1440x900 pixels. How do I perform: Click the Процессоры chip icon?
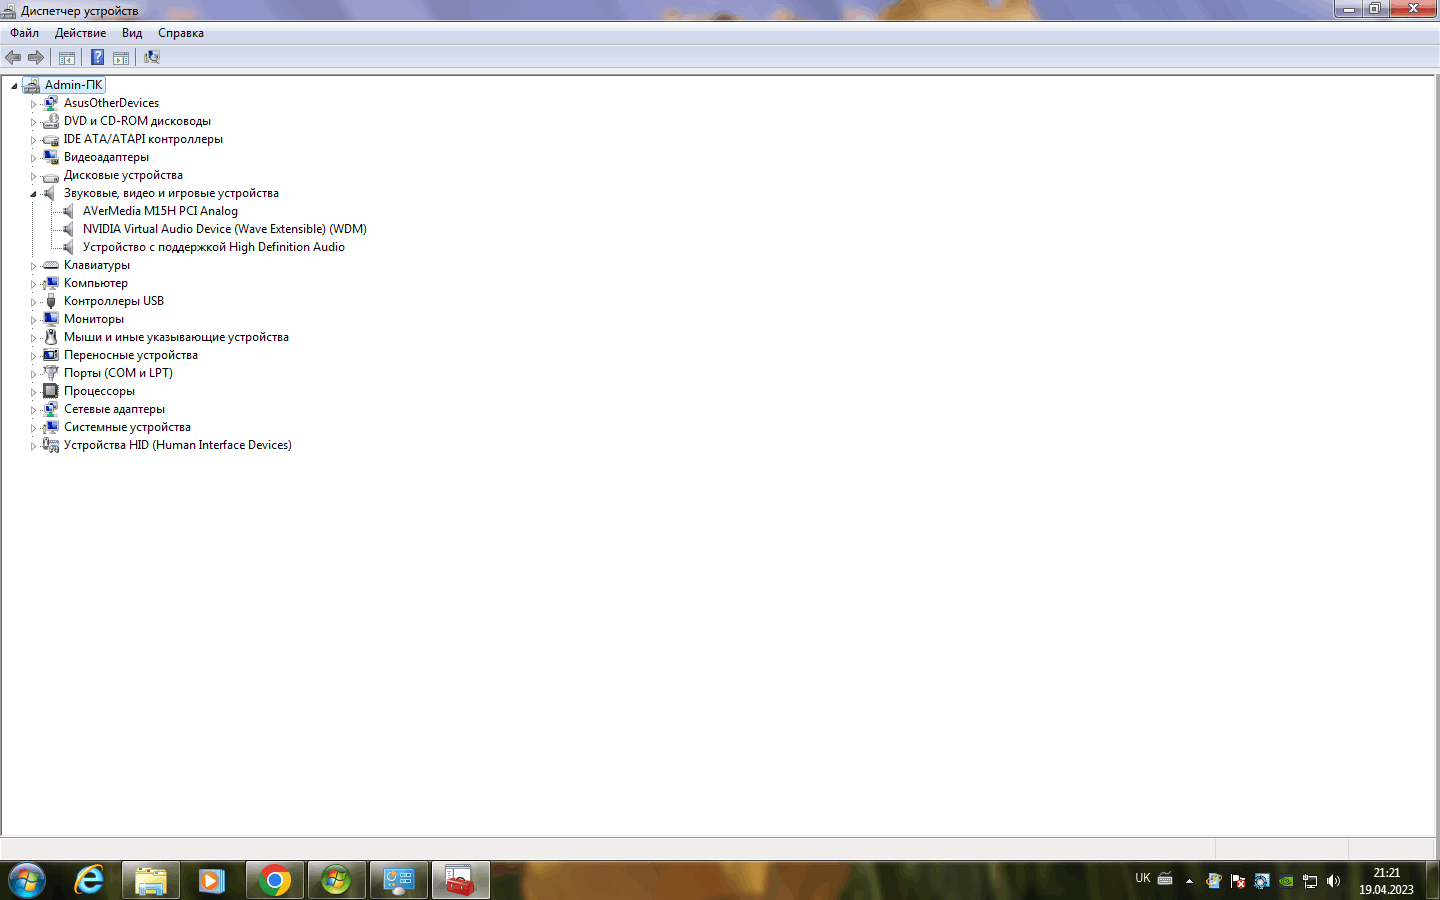(x=51, y=391)
